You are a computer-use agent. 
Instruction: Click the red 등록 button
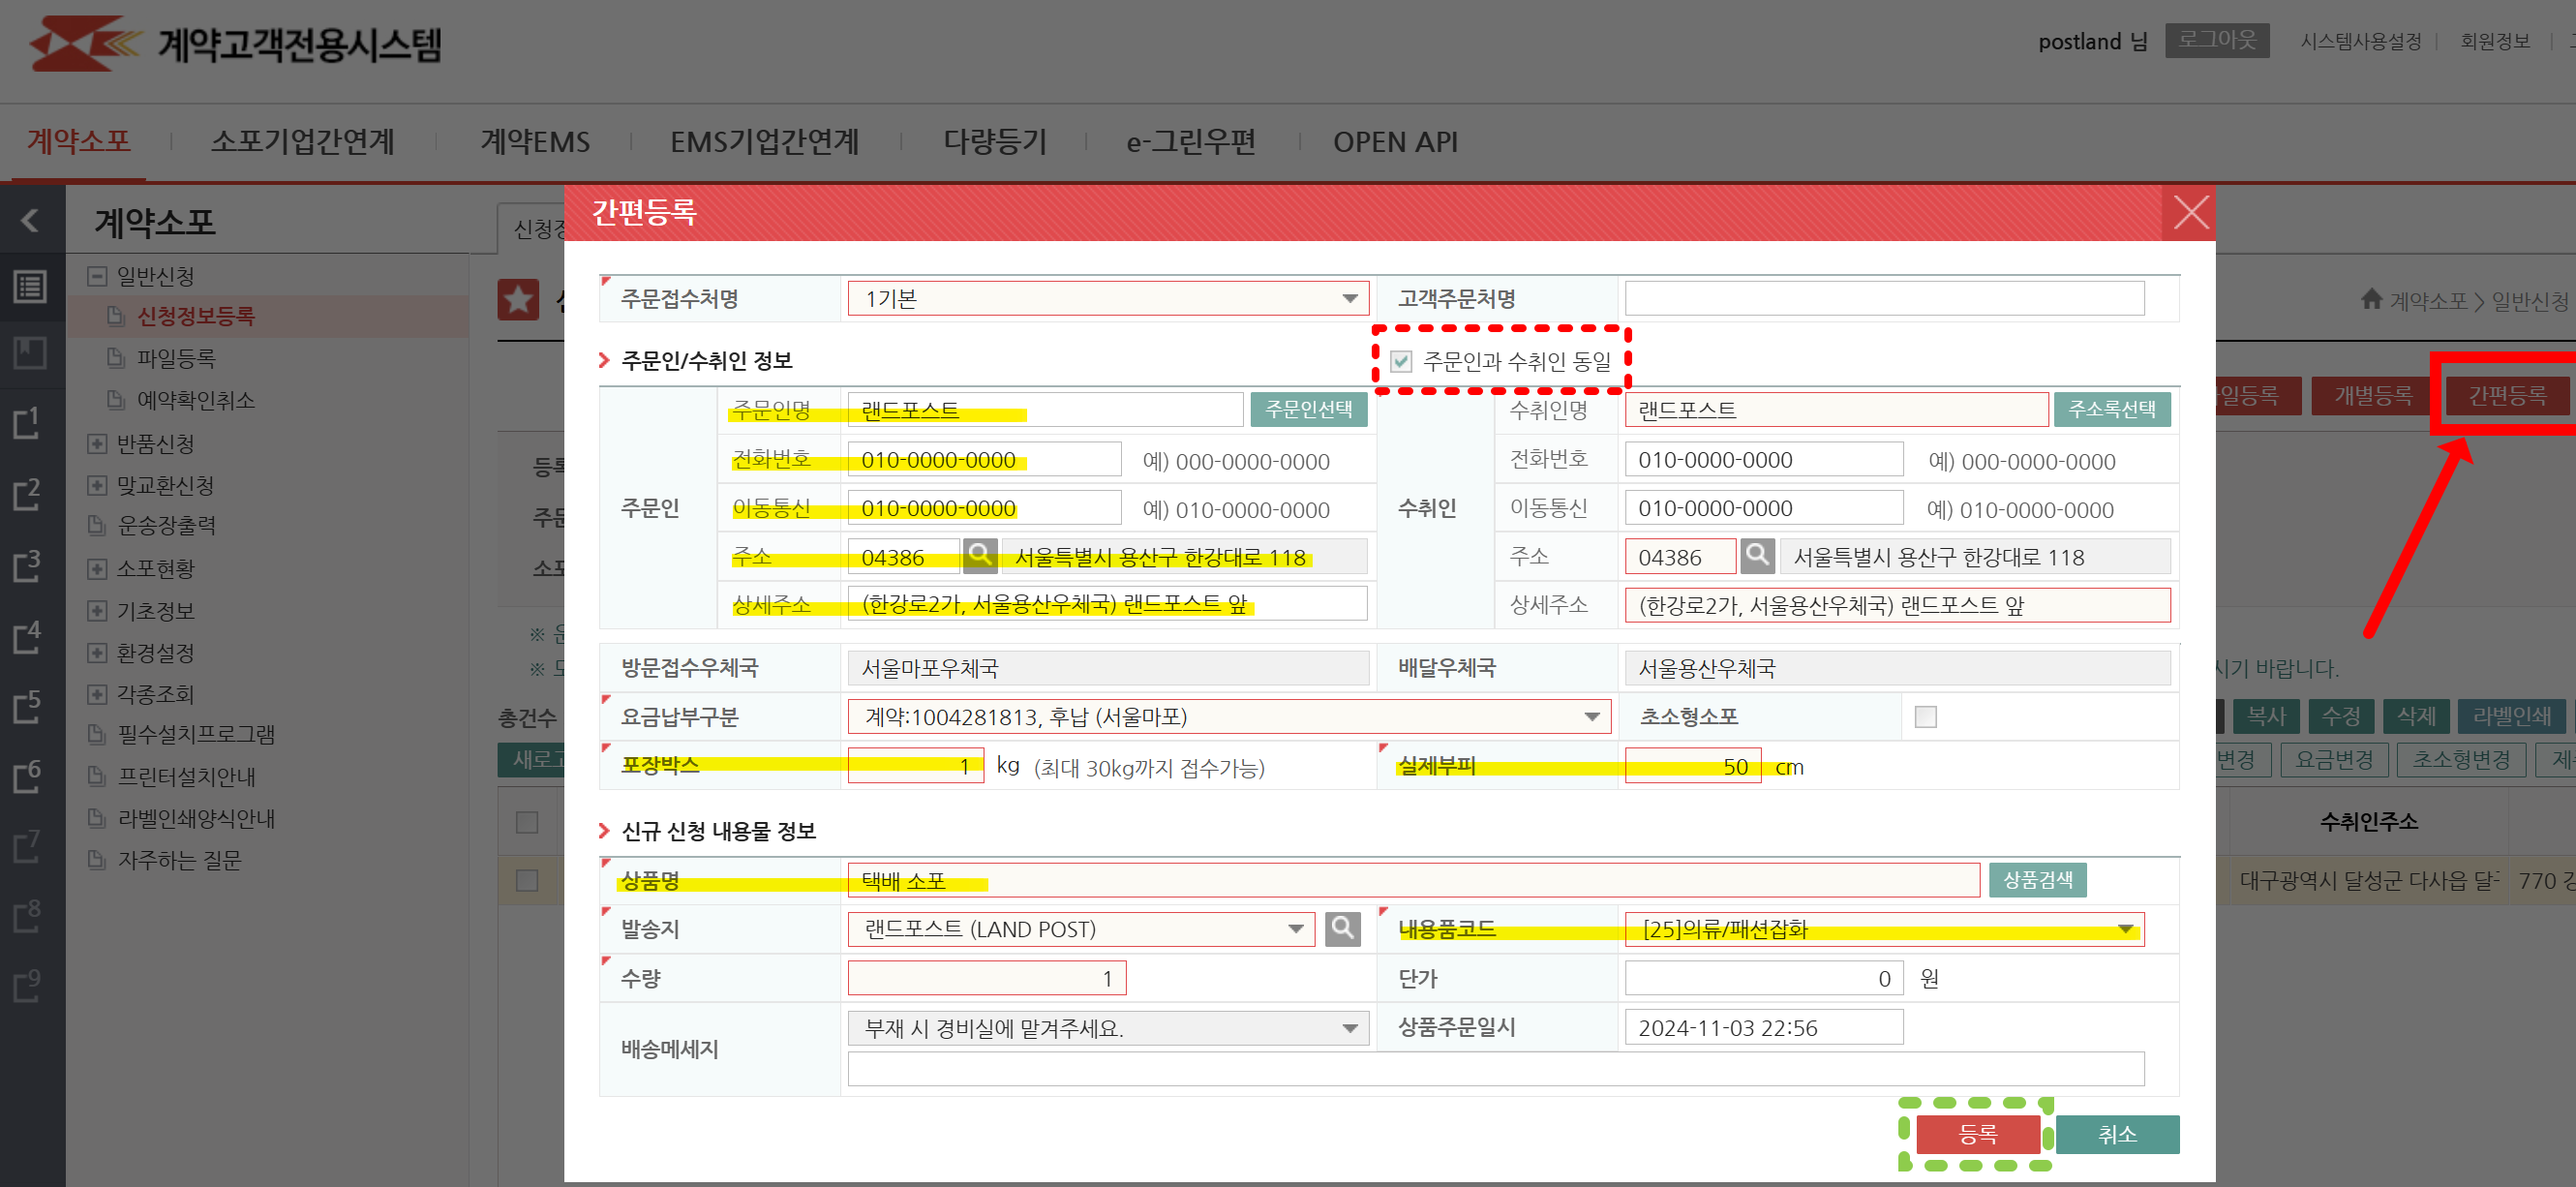[x=1977, y=1134]
